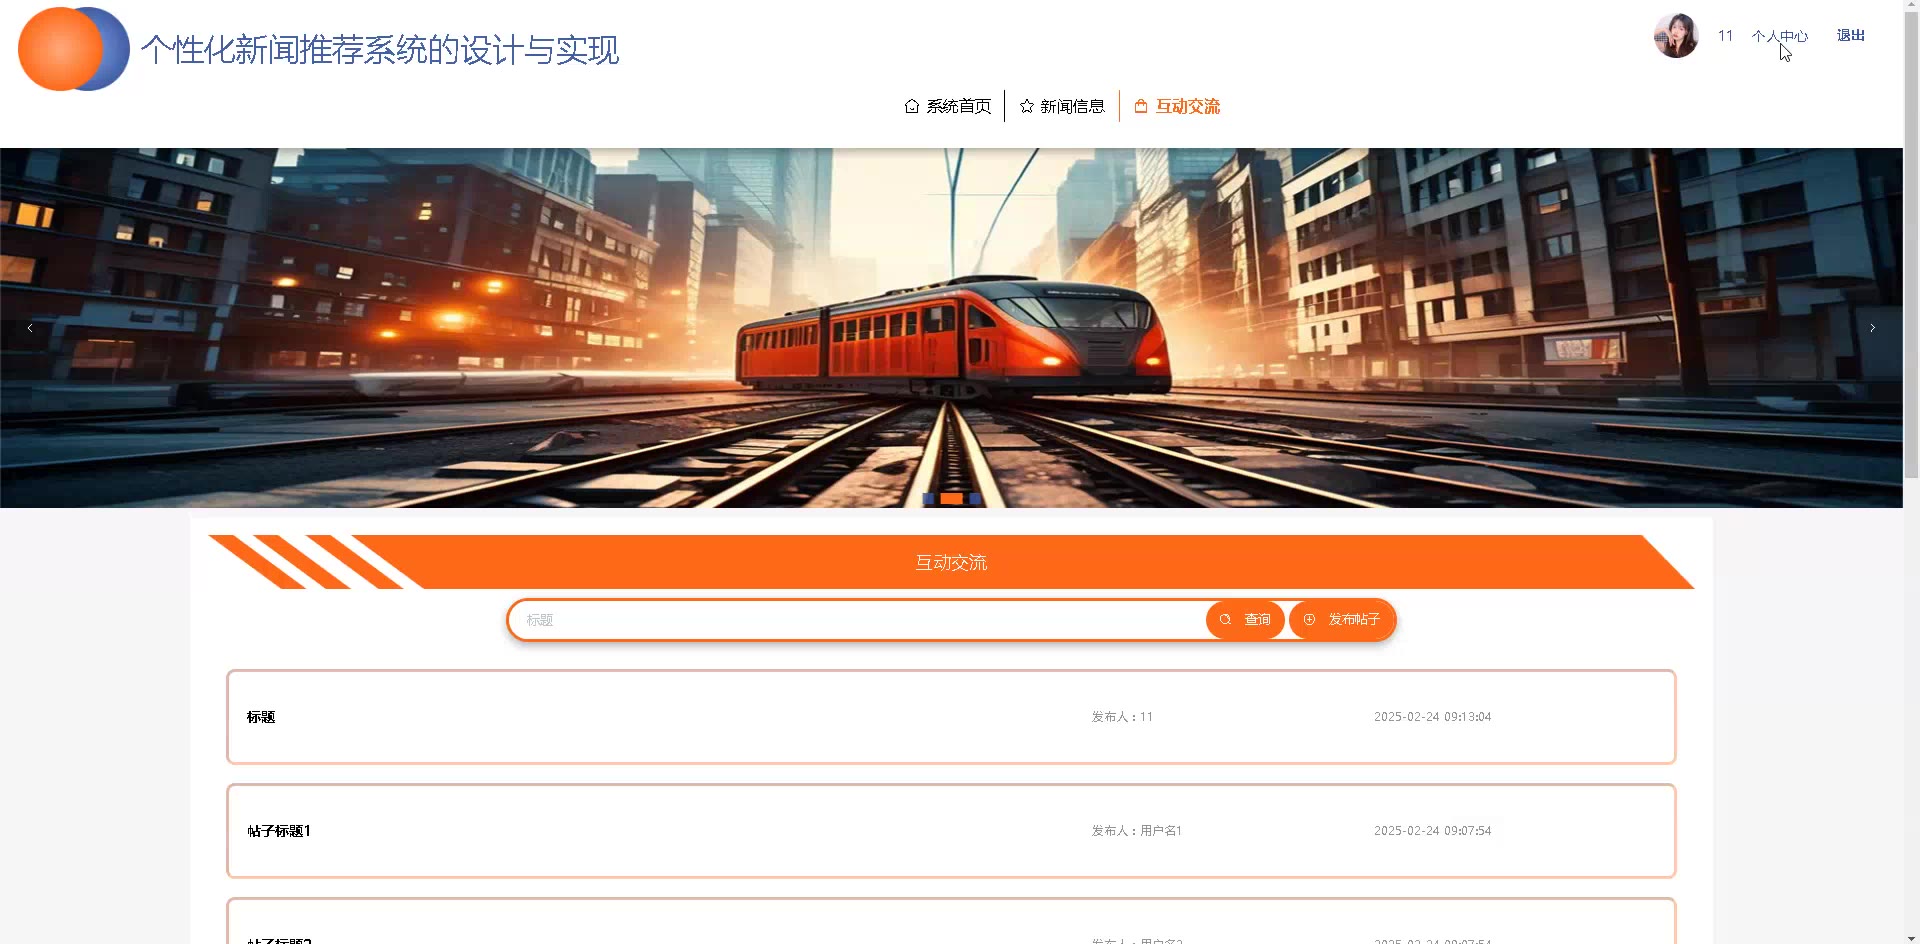The height and width of the screenshot is (944, 1920).
Task: Click the 发布帖子 button
Action: [1342, 620]
